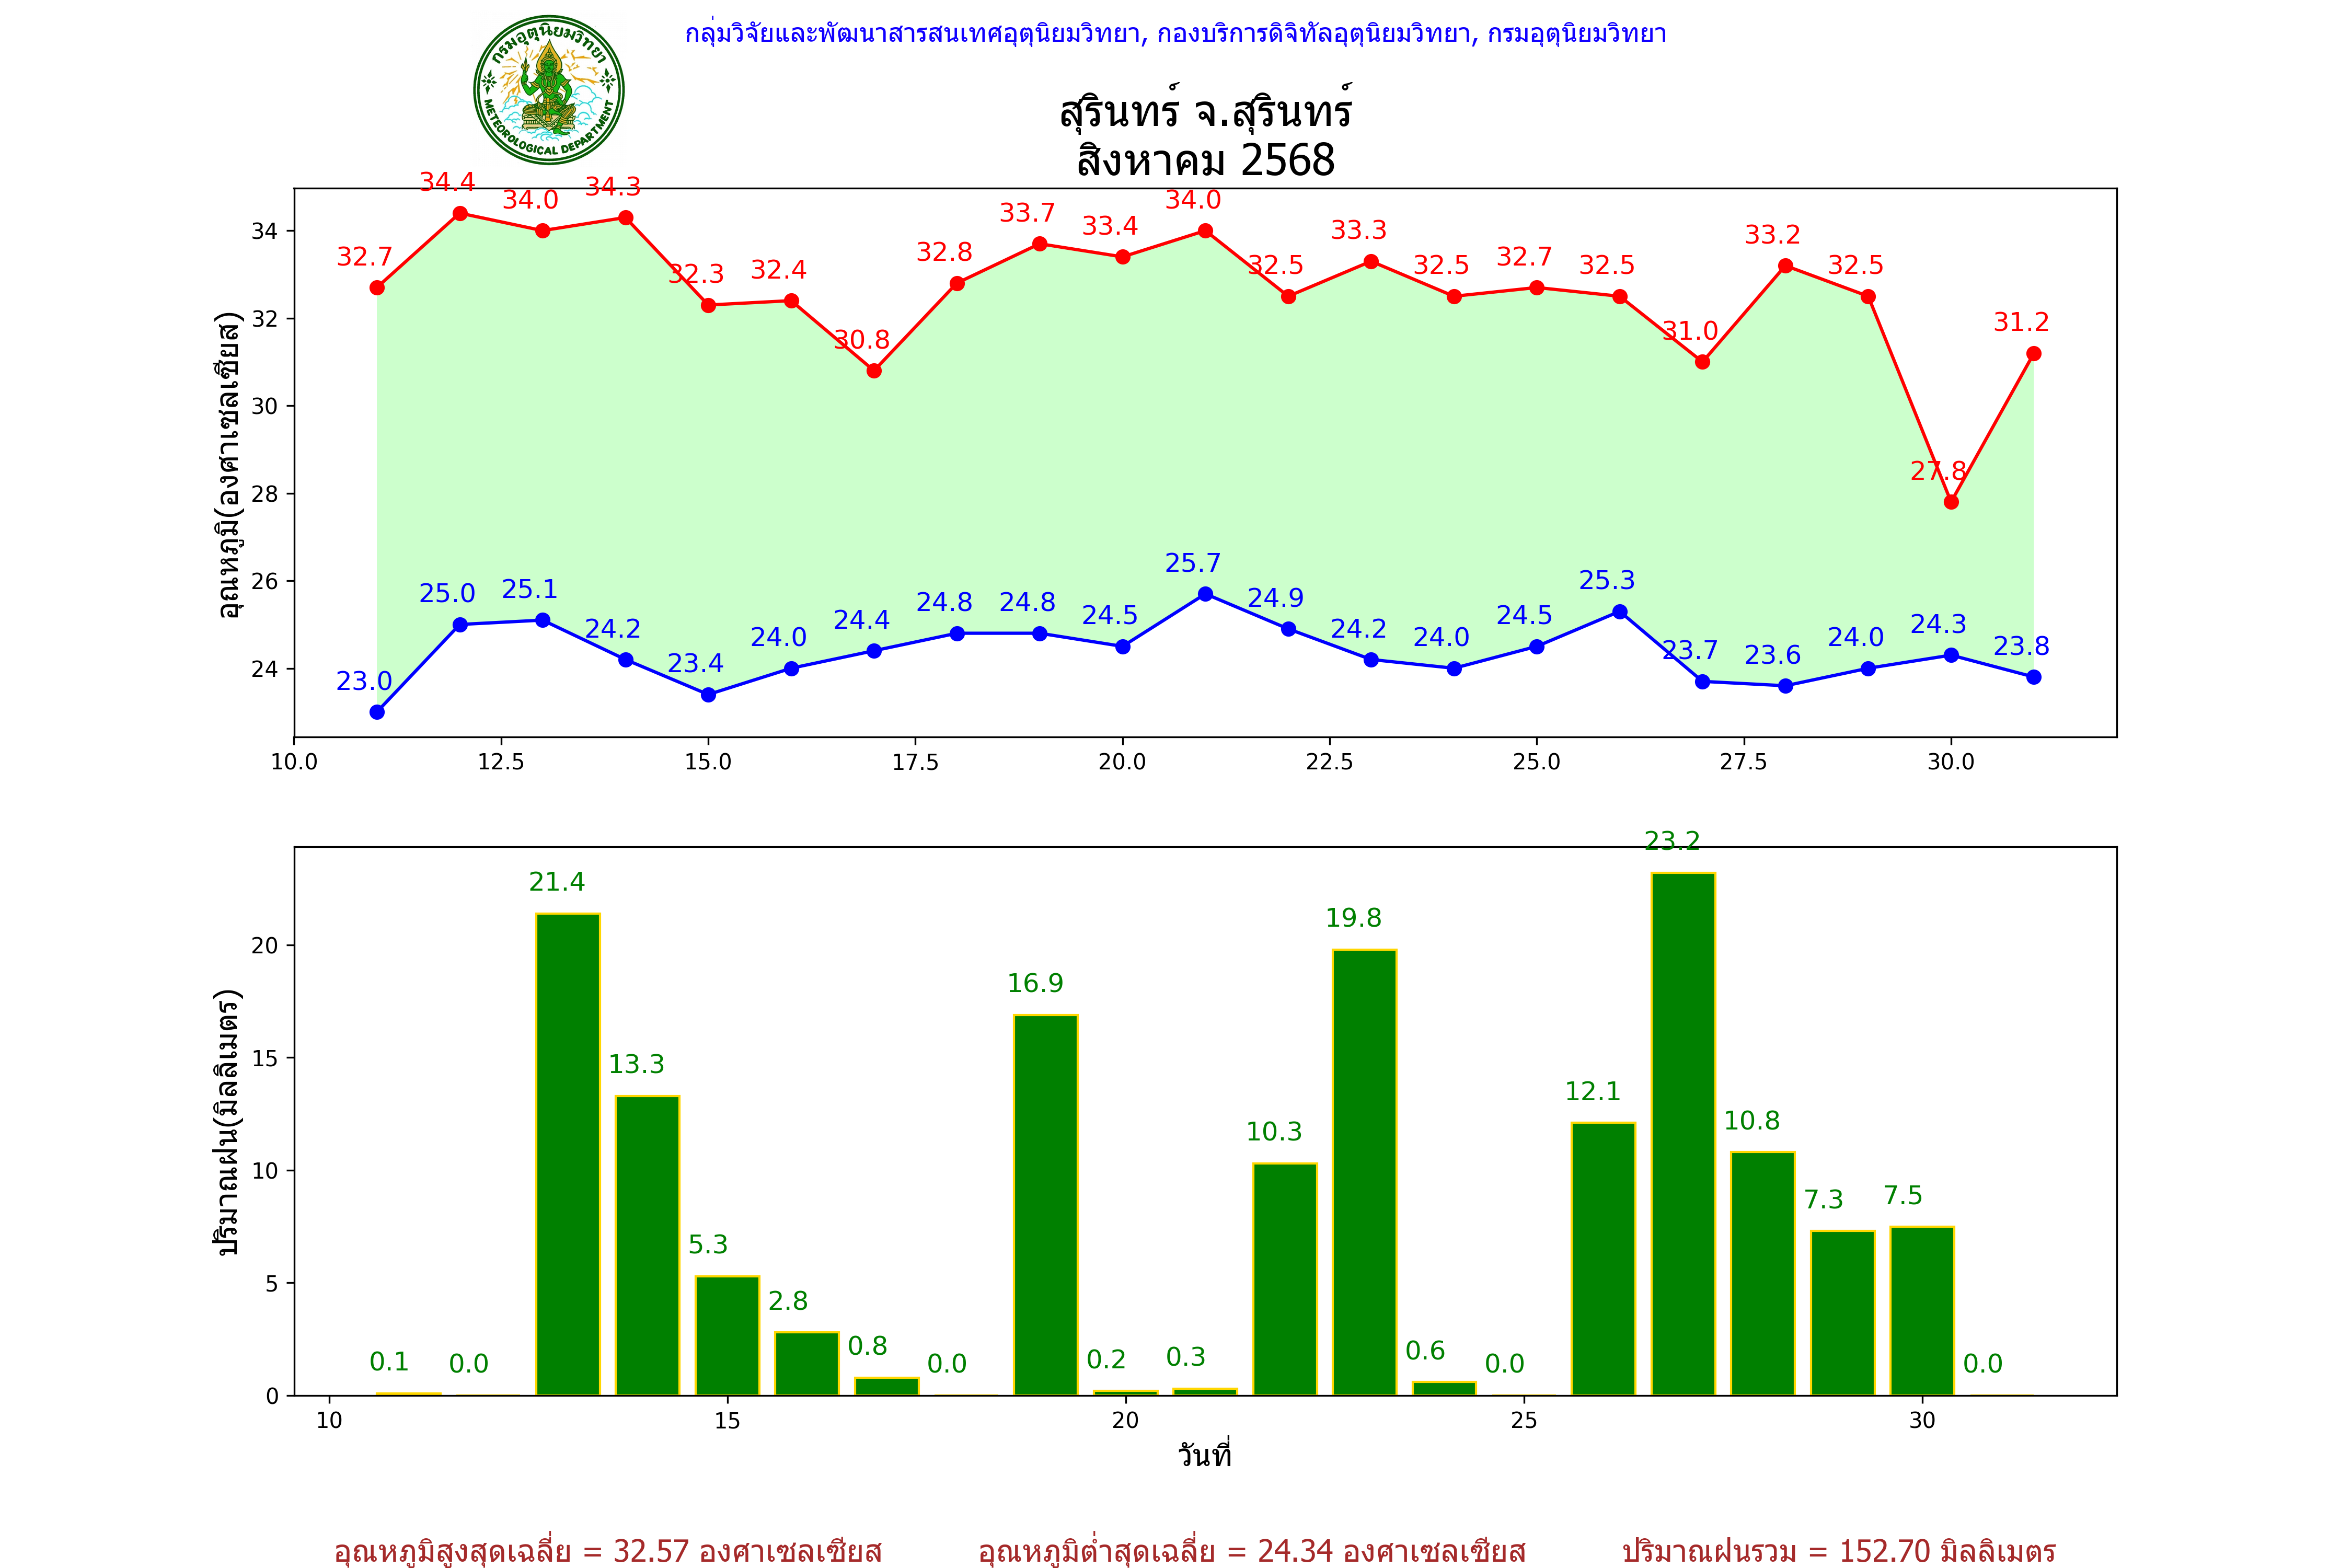Click the blue point labeled 23.0
2352x1568 pixels.
(377, 712)
